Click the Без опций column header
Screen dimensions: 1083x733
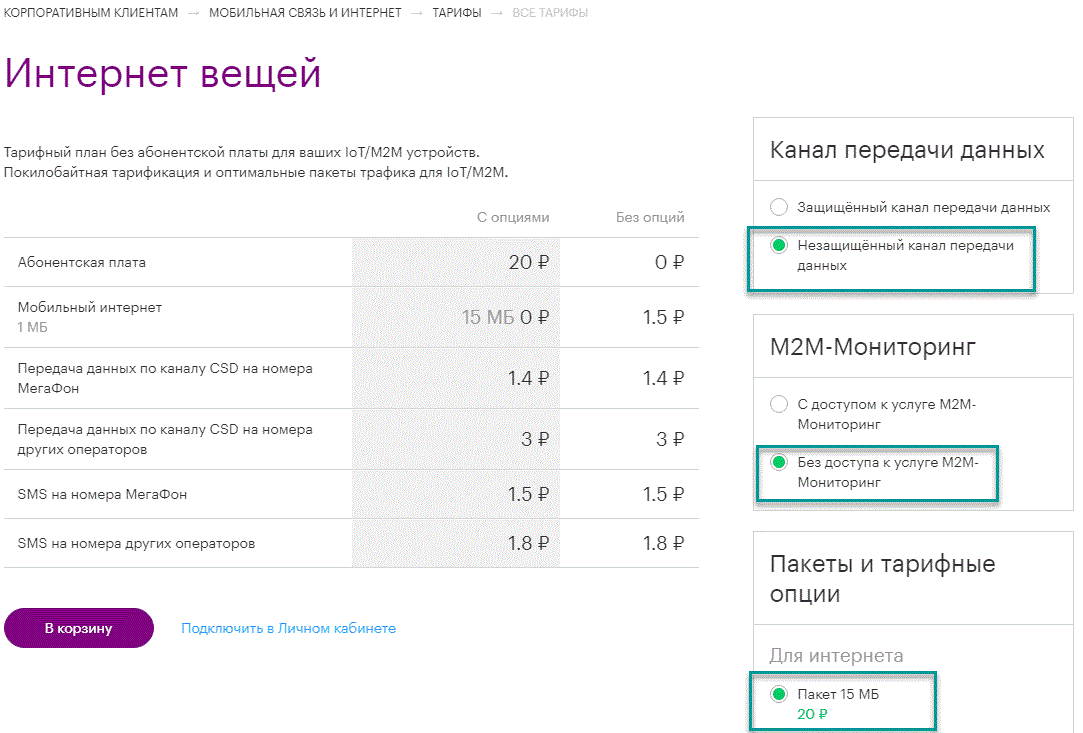click(650, 217)
